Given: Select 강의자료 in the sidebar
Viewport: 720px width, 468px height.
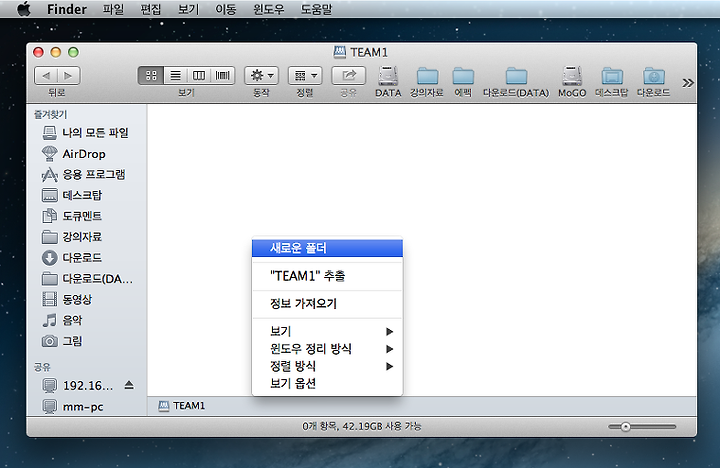Looking at the screenshot, I should coord(87,237).
